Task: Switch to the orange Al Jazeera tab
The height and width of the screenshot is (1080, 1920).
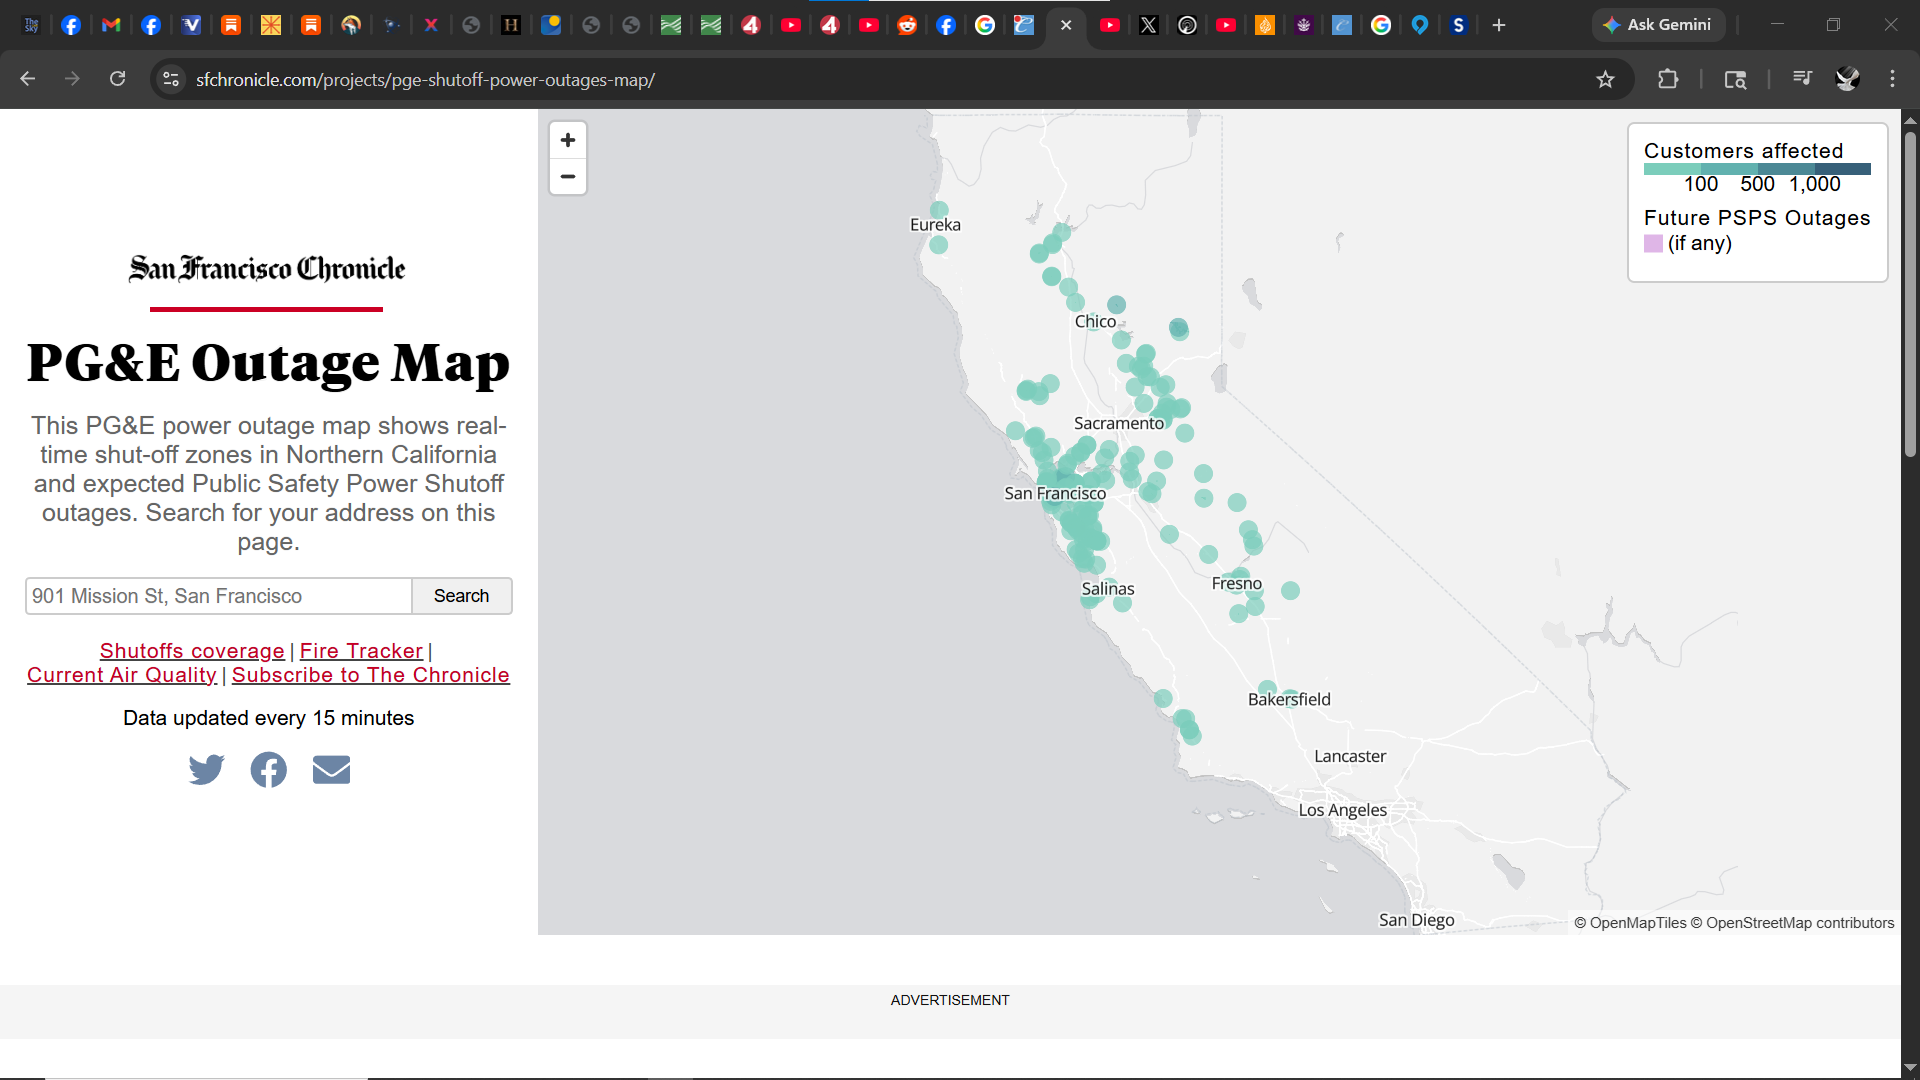Action: pyautogui.click(x=1265, y=25)
